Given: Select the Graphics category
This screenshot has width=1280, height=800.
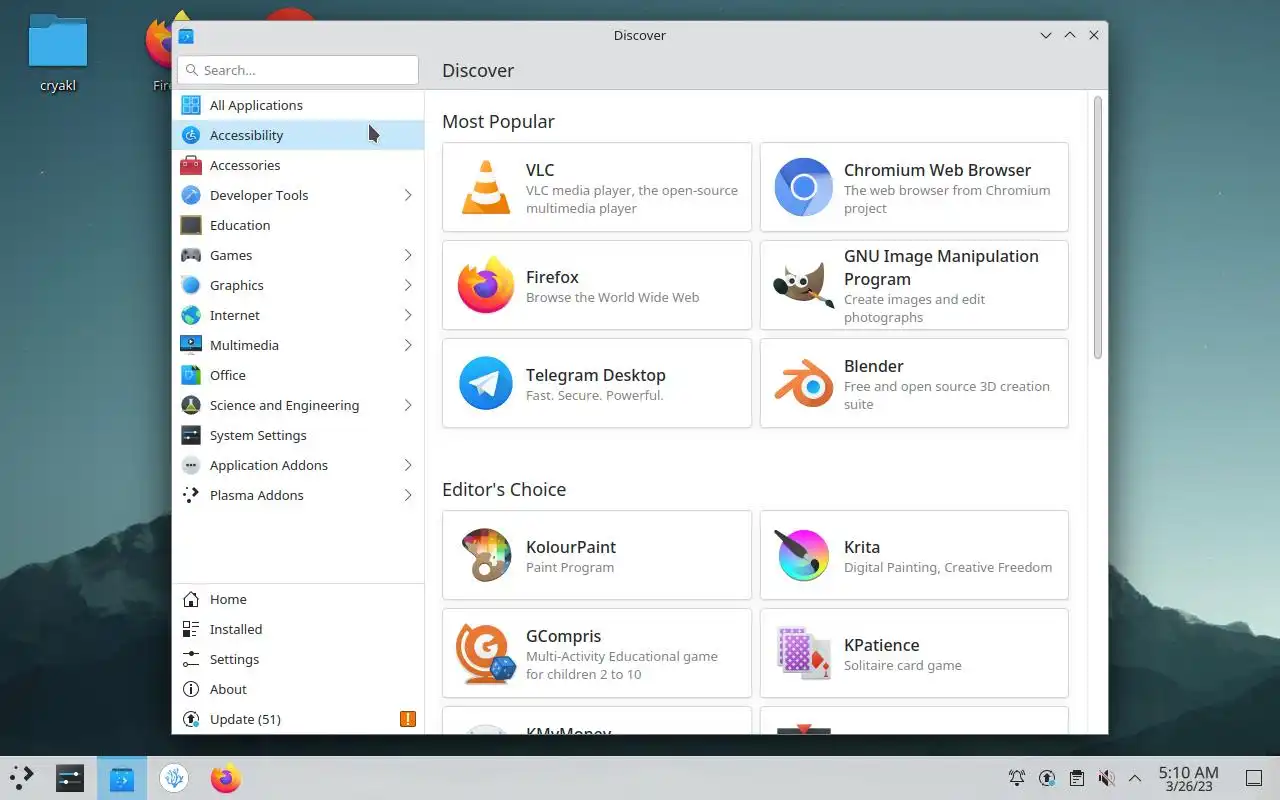Looking at the screenshot, I should (x=298, y=285).
